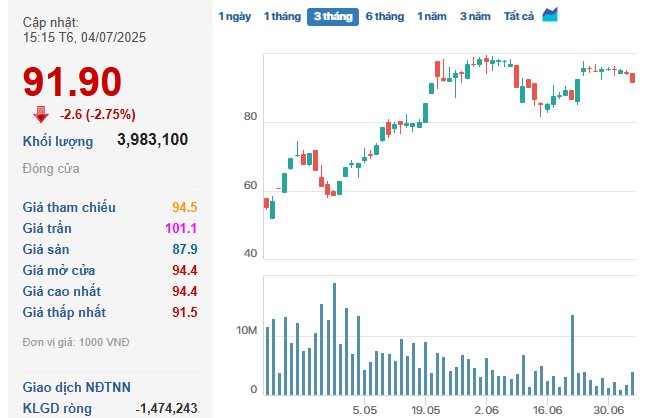Click the Khối lượng label

[58, 141]
